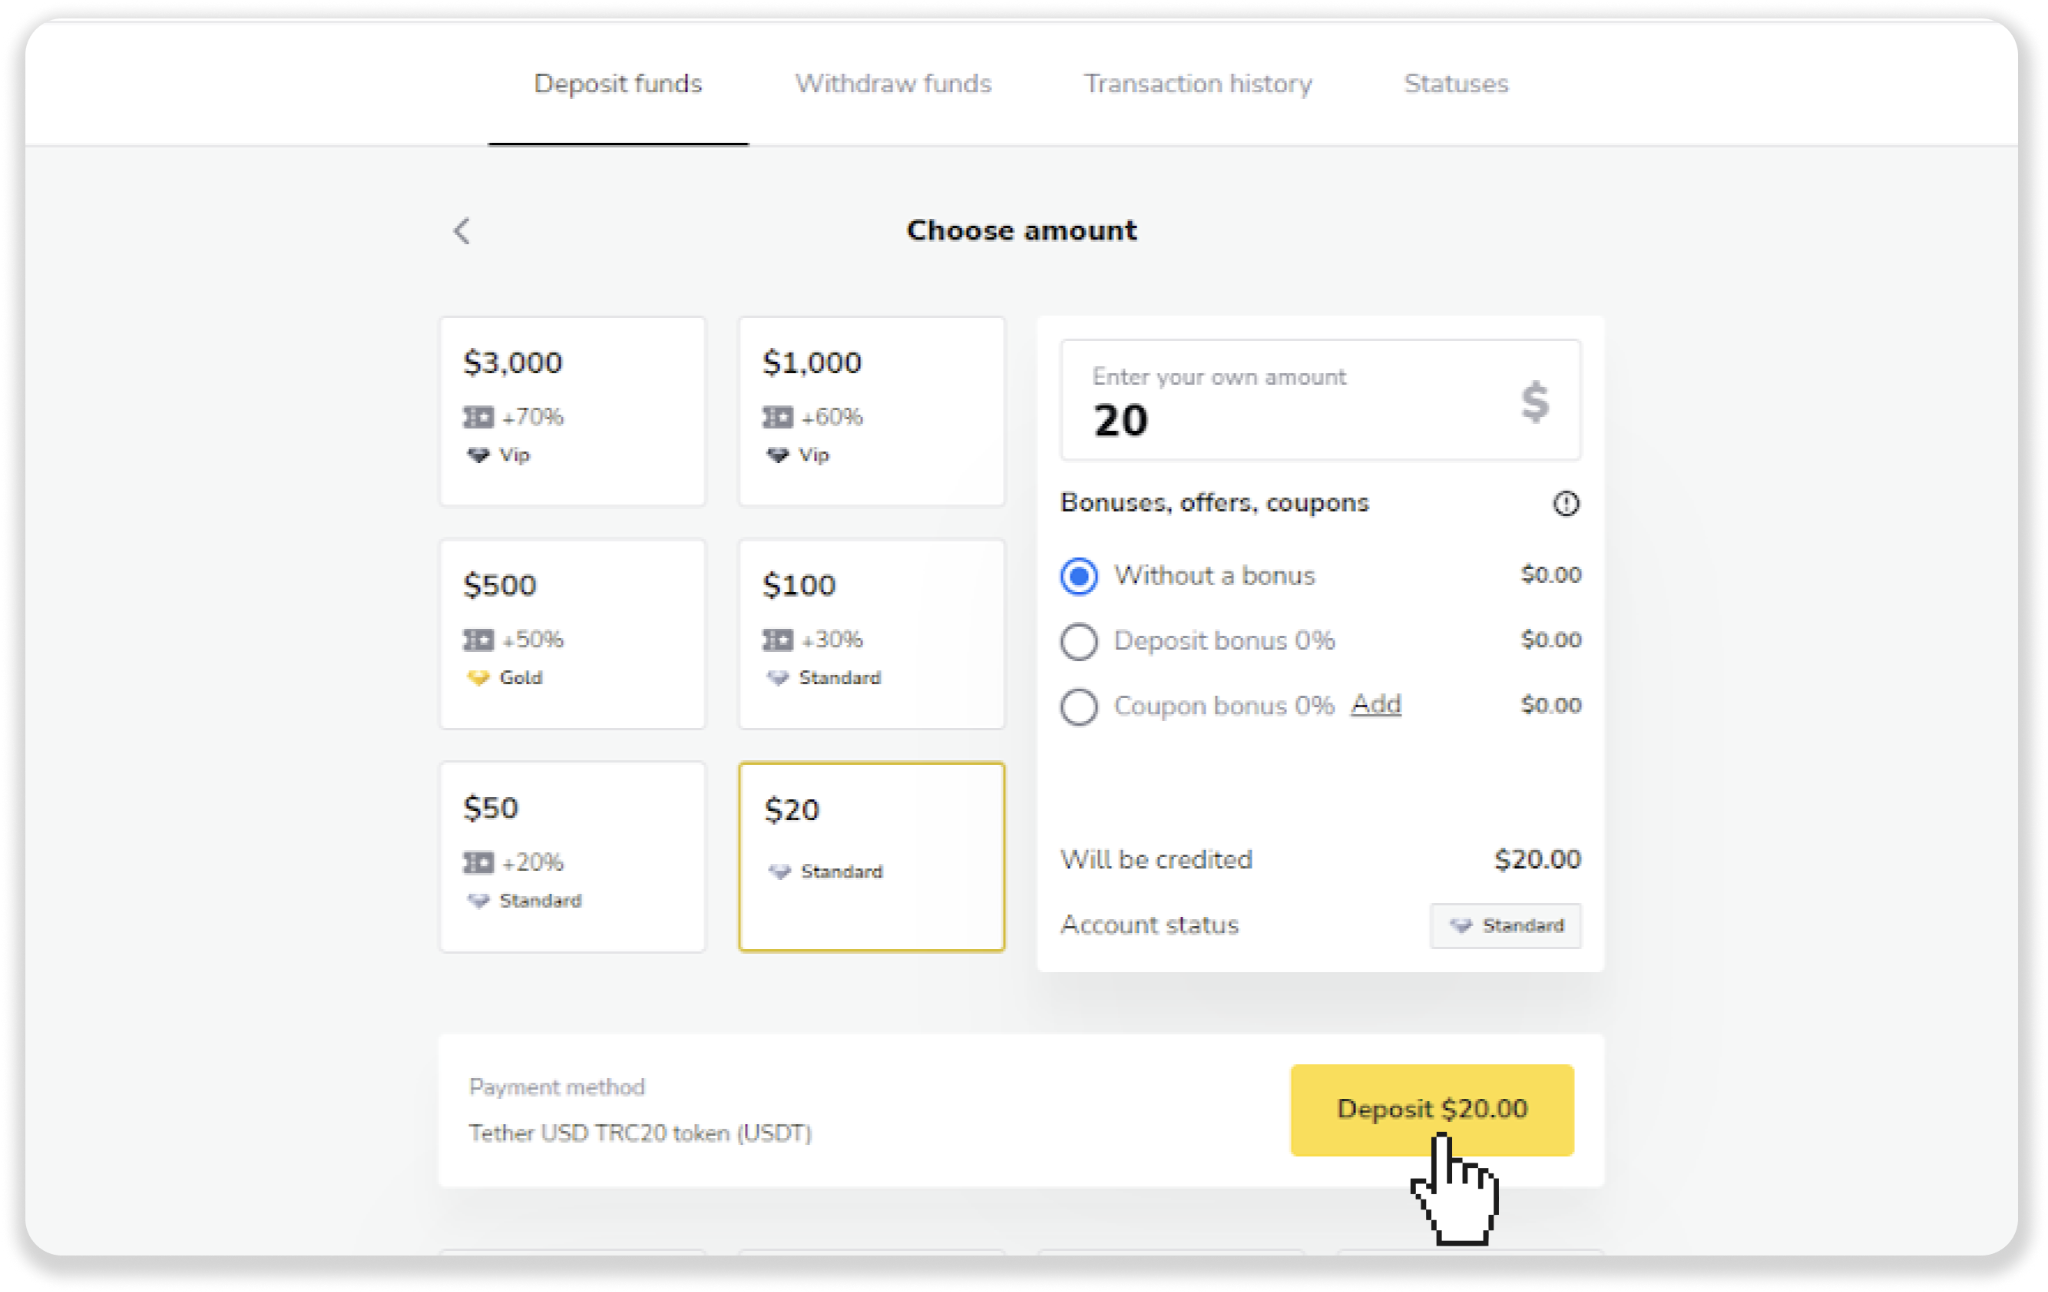
Task: Click the back navigation arrow
Action: [x=461, y=231]
